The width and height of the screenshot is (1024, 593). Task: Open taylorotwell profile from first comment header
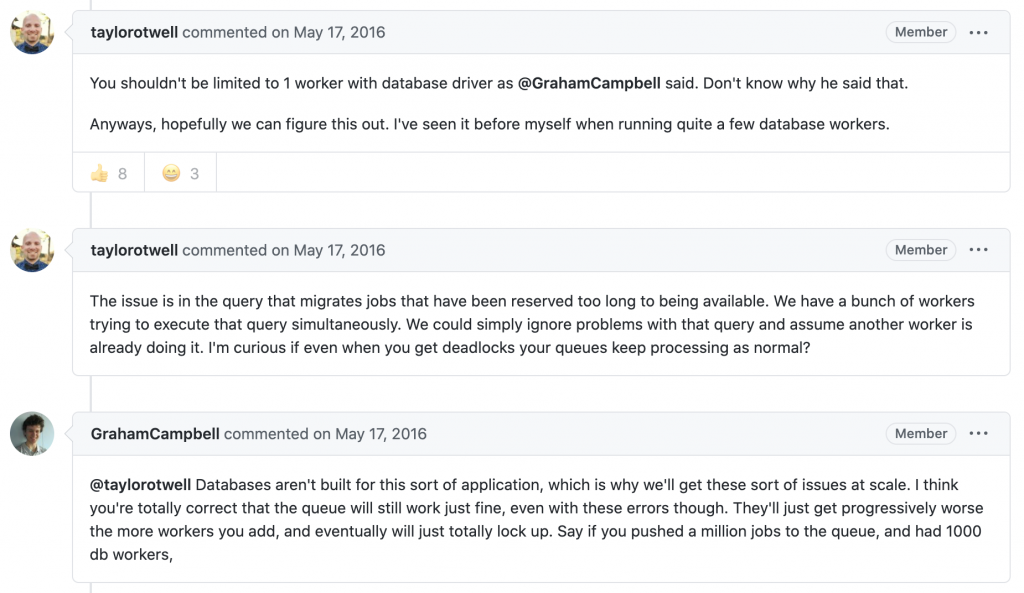pyautogui.click(x=134, y=32)
